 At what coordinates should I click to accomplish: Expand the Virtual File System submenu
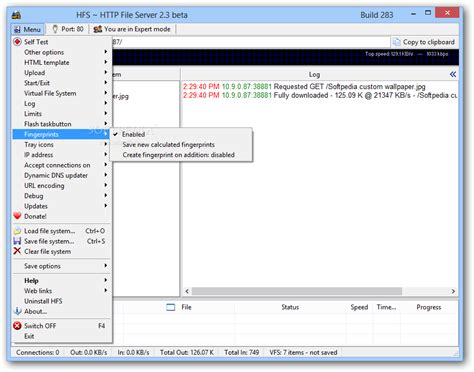[61, 93]
